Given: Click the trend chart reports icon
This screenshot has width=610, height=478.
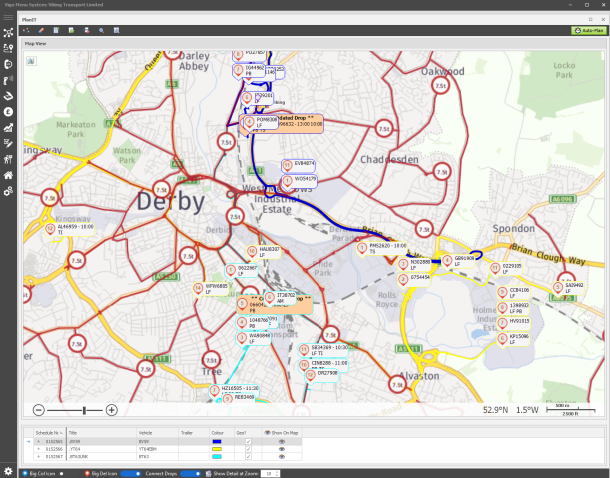Looking at the screenshot, I should click(x=8, y=128).
